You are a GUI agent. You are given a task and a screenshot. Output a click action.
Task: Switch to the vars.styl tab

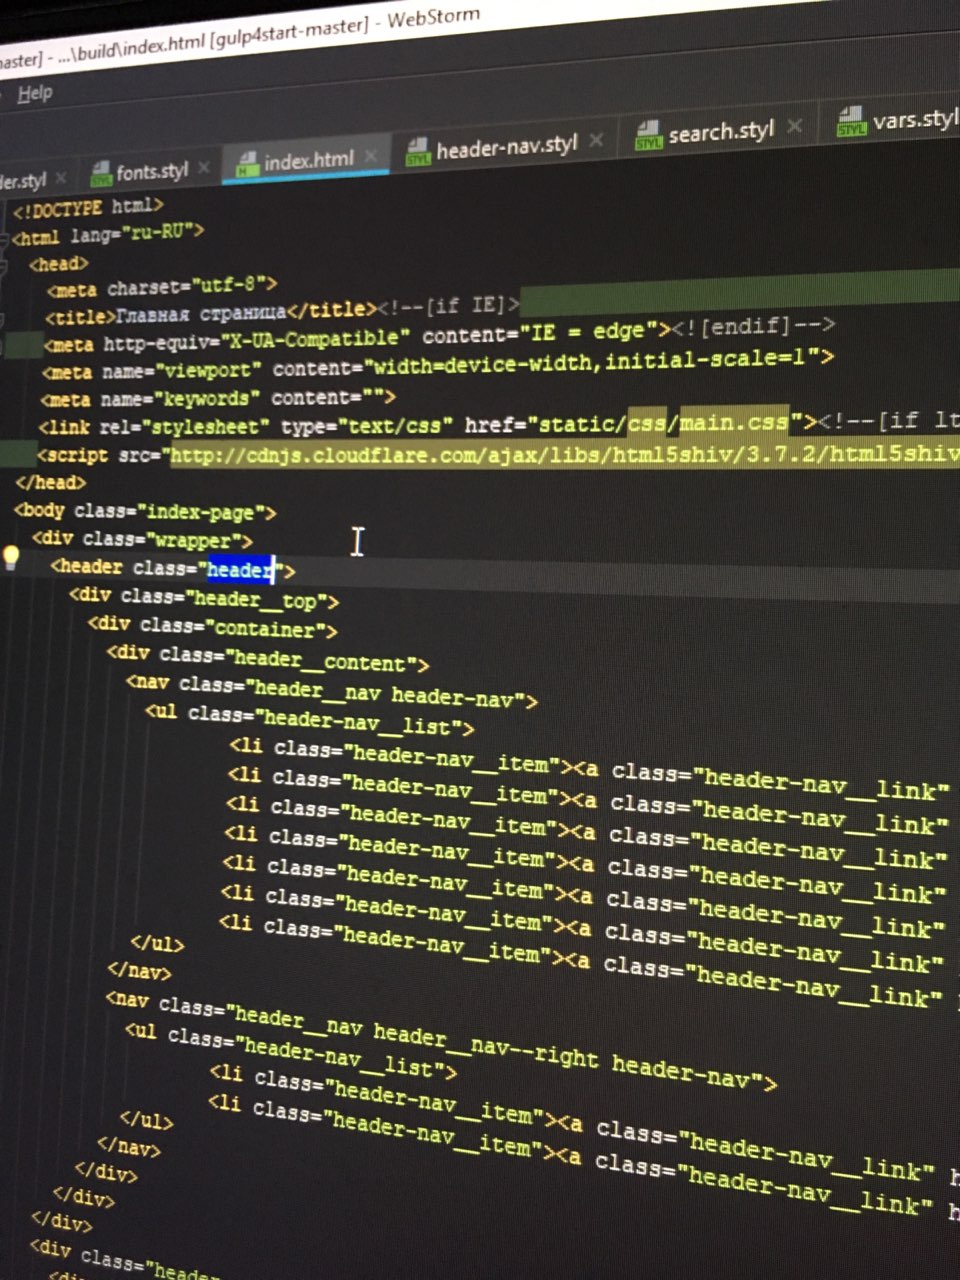click(914, 121)
